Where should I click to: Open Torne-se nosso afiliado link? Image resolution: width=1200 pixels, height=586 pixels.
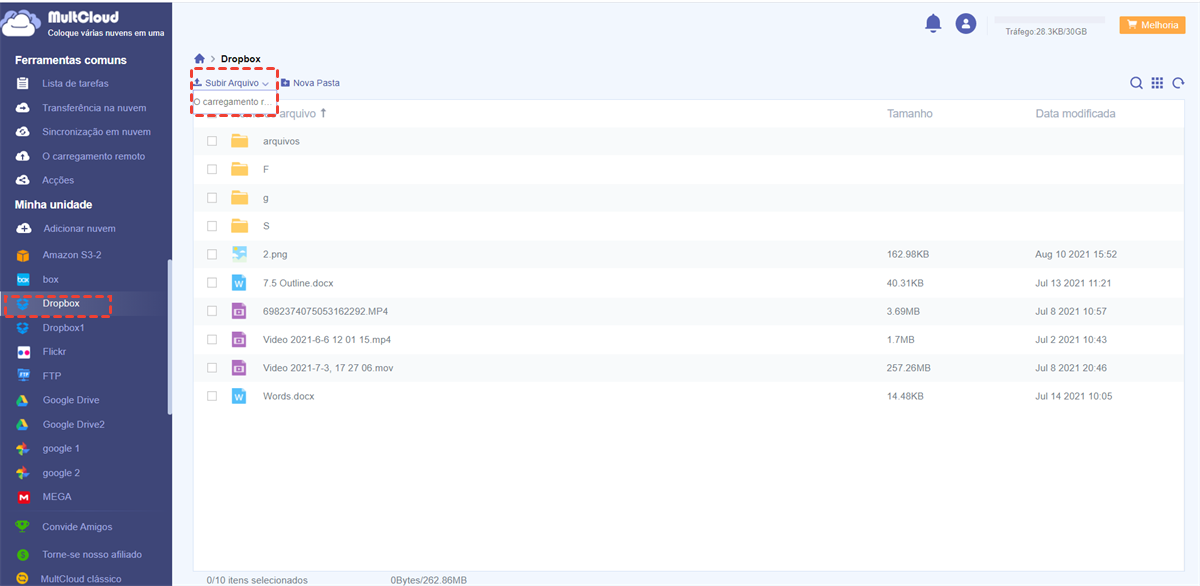pyautogui.click(x=92, y=554)
